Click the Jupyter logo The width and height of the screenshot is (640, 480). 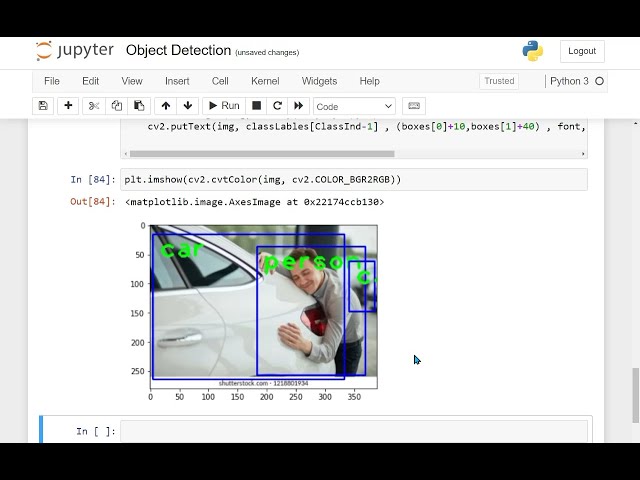pos(75,51)
